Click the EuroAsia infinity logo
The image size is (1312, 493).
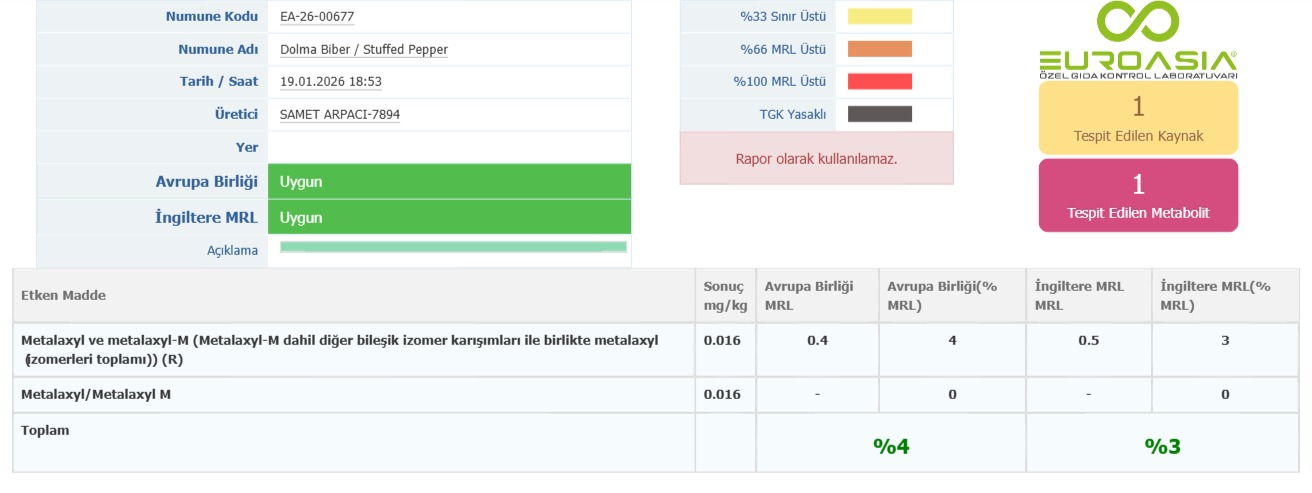(x=1138, y=24)
